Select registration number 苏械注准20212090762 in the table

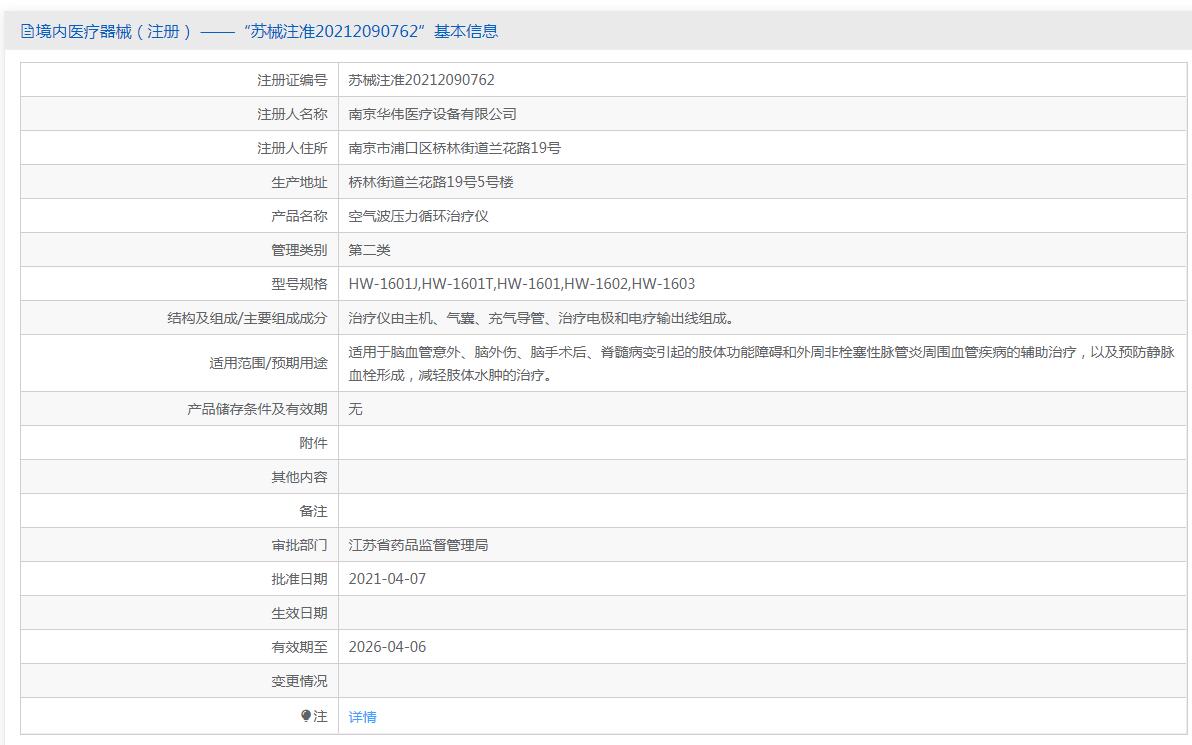point(421,80)
